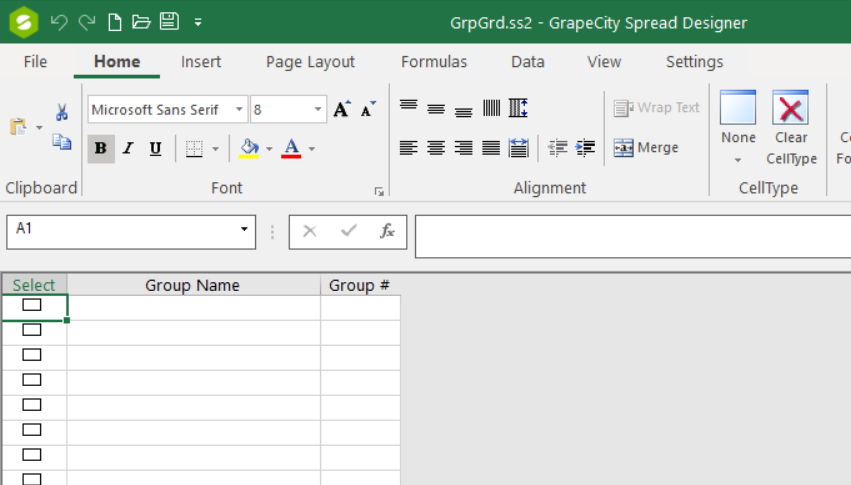Open the font color dropdown arrow

coord(312,149)
